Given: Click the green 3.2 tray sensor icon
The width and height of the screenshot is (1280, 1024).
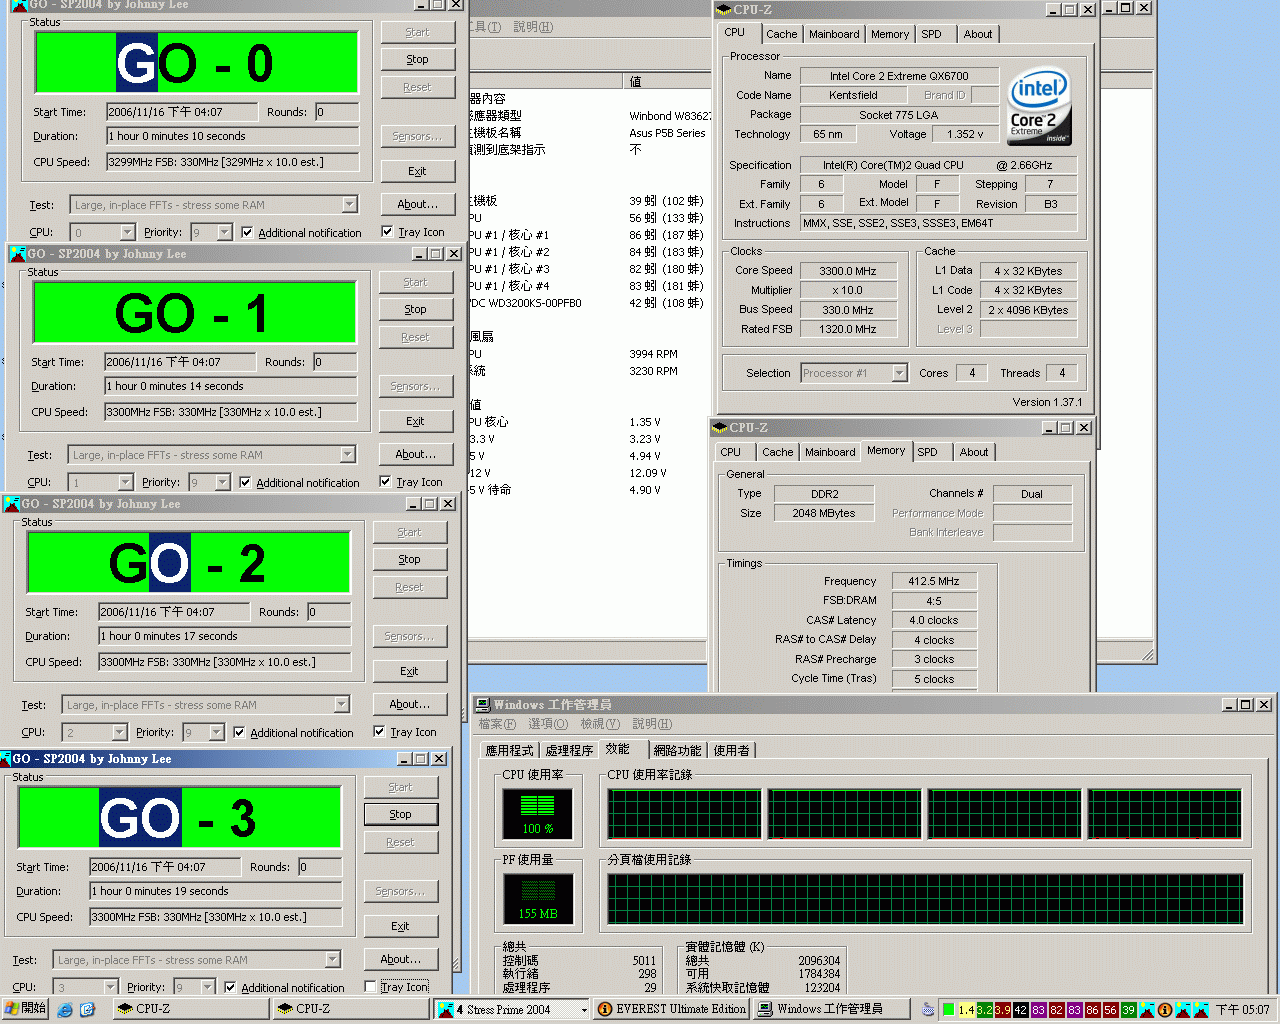Looking at the screenshot, I should (985, 1010).
